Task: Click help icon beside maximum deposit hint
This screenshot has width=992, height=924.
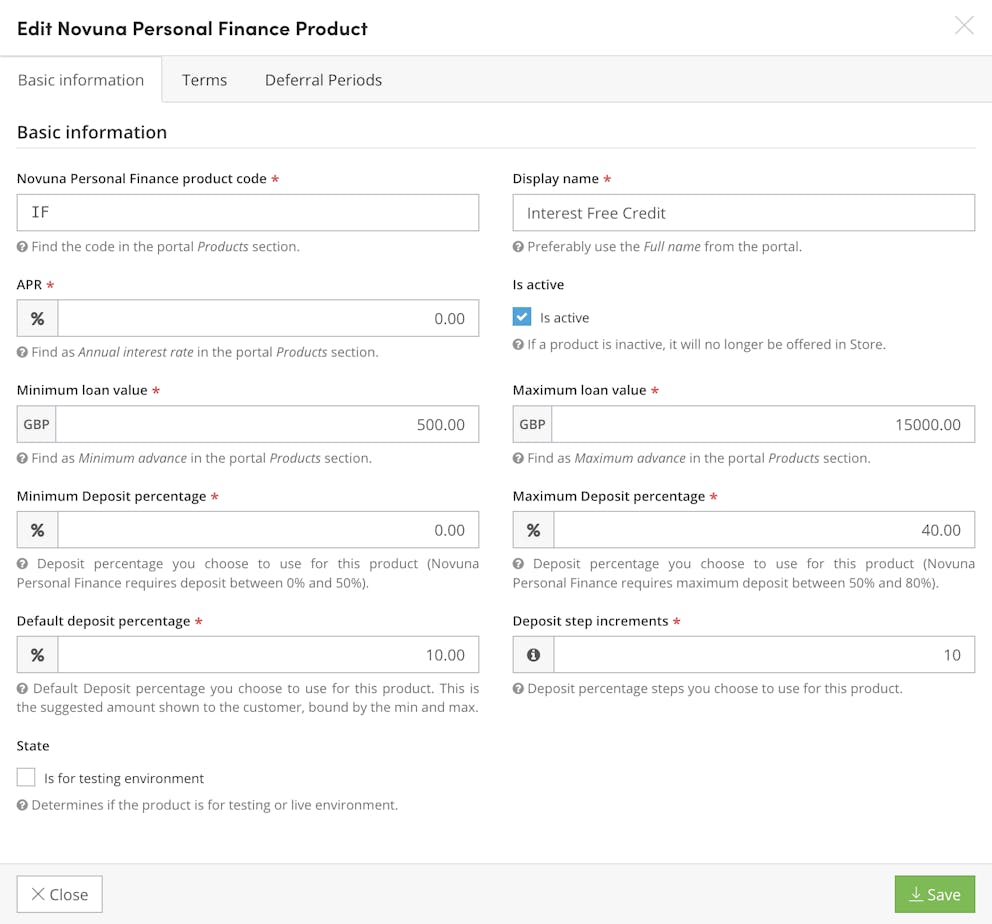Action: (518, 564)
